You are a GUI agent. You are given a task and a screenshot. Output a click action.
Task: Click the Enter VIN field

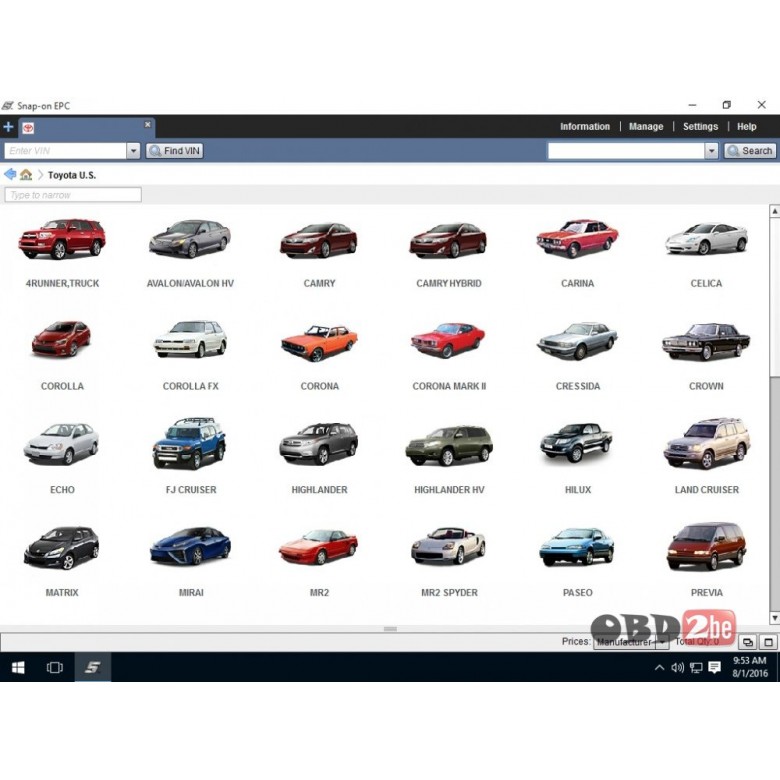(x=65, y=151)
